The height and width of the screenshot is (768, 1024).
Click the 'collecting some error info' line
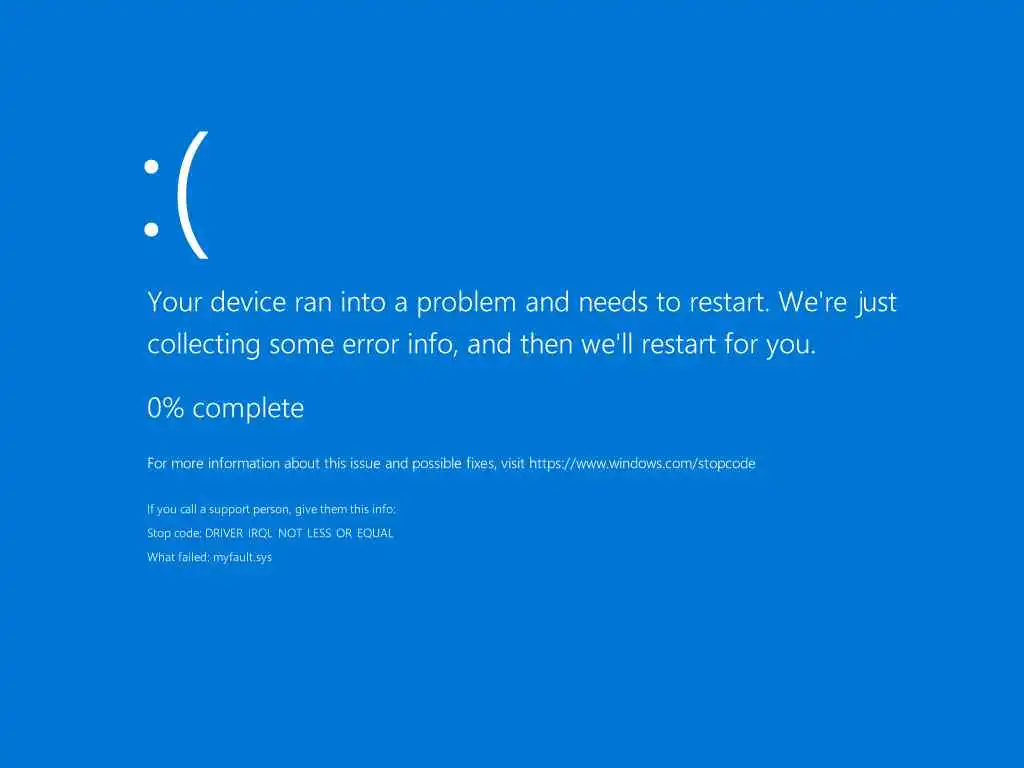click(481, 344)
